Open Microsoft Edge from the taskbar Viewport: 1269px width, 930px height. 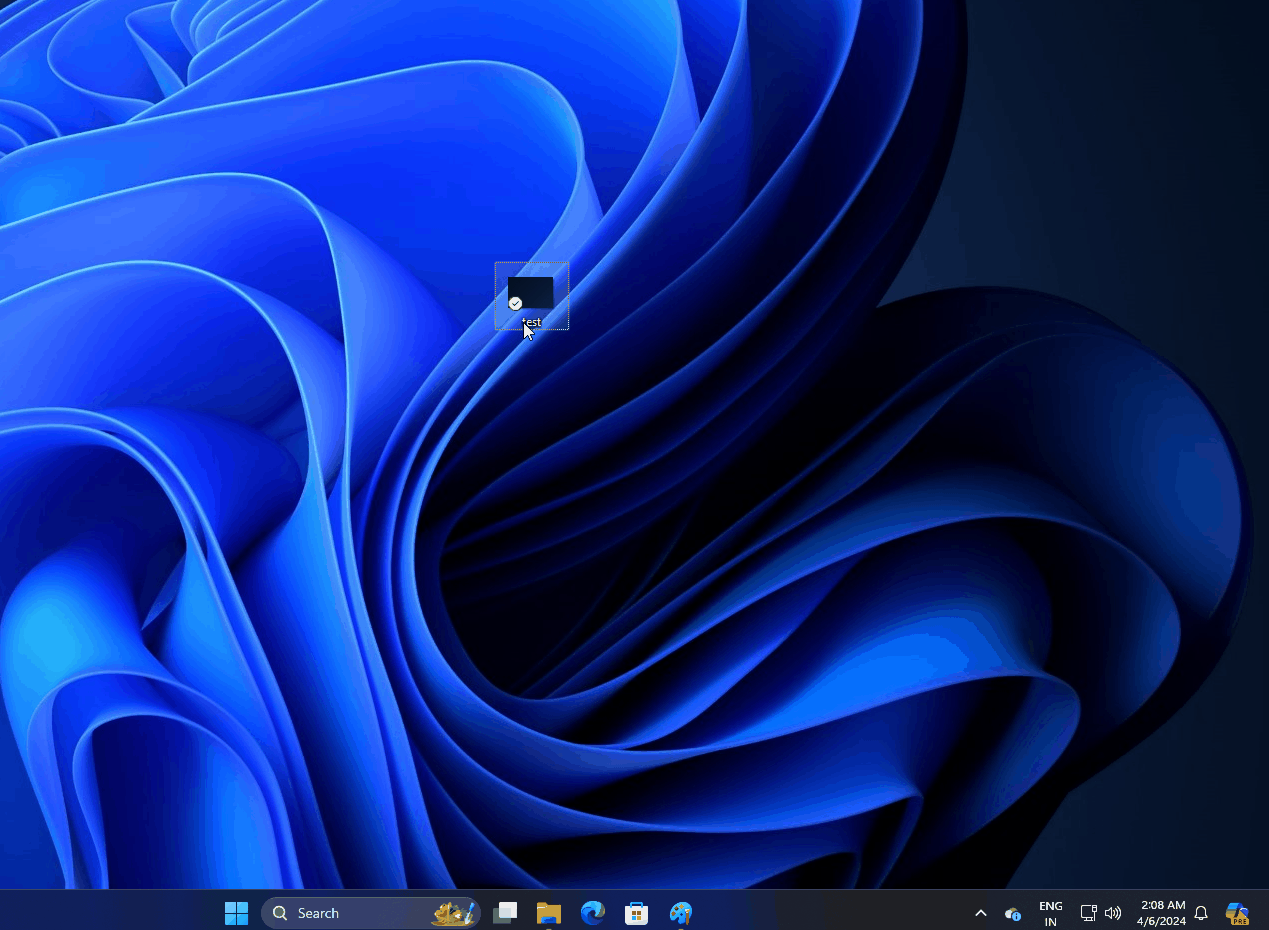click(593, 913)
